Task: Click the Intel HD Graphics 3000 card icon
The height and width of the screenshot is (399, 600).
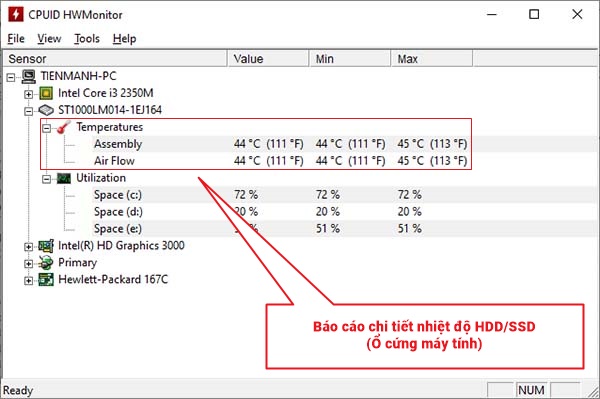Action: click(46, 246)
